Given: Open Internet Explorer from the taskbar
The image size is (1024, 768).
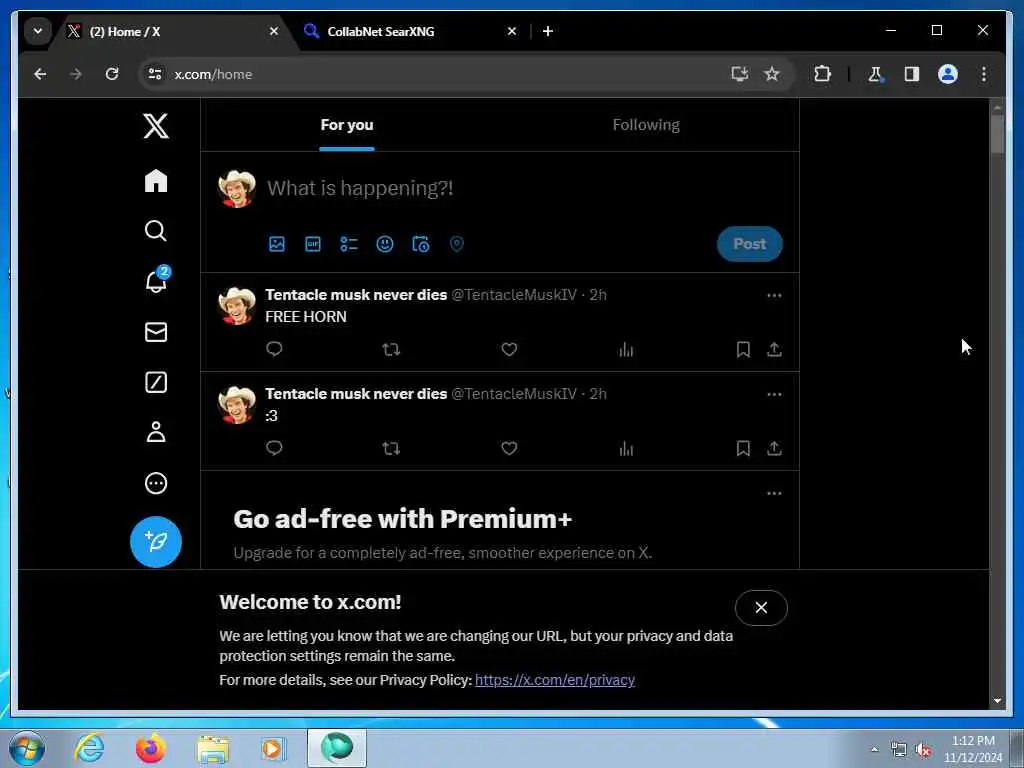Looking at the screenshot, I should tap(89, 748).
